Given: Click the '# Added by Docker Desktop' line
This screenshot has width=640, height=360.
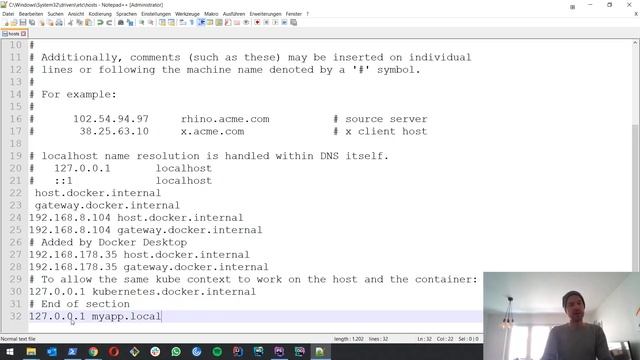Looking at the screenshot, I should [108, 242].
